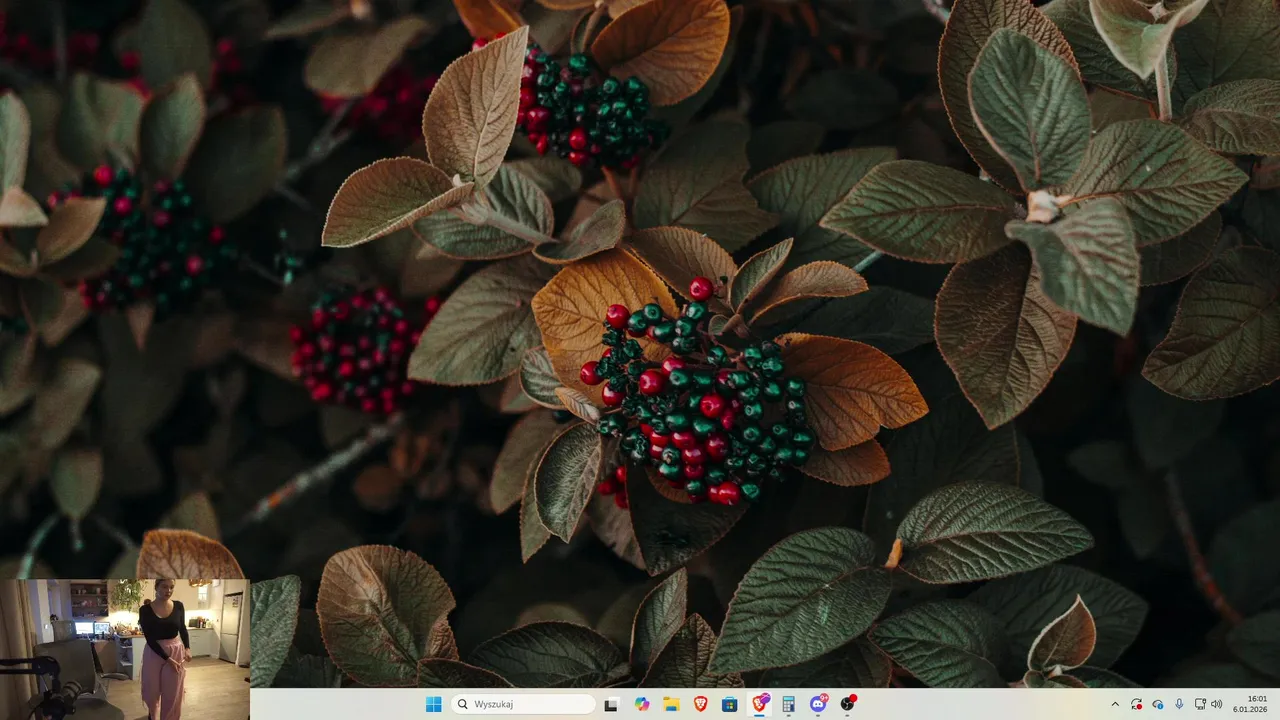Viewport: 1280px width, 720px height.
Task: Click the Wyszukaj search box
Action: [x=524, y=704]
